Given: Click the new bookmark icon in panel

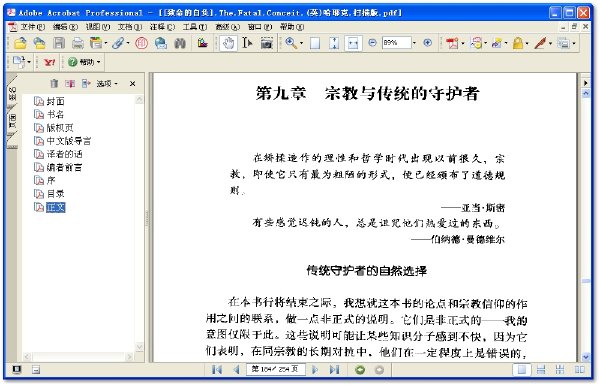Looking at the screenshot, I should point(70,83).
